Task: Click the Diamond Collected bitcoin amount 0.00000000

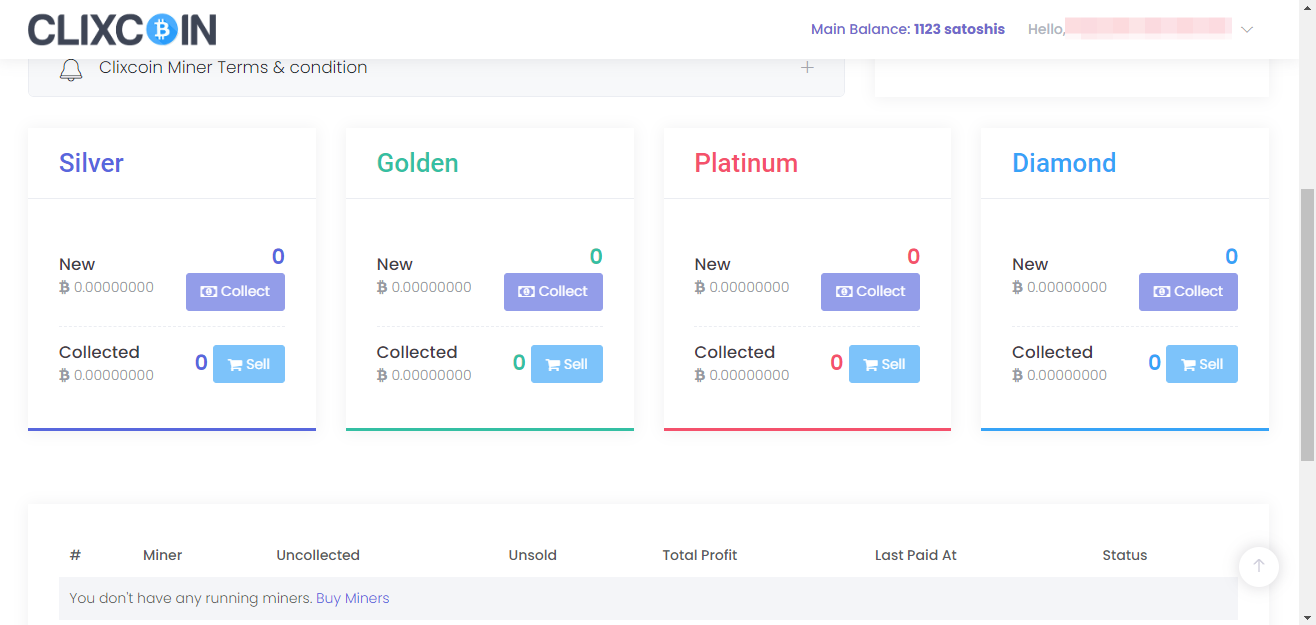Action: coord(1059,375)
